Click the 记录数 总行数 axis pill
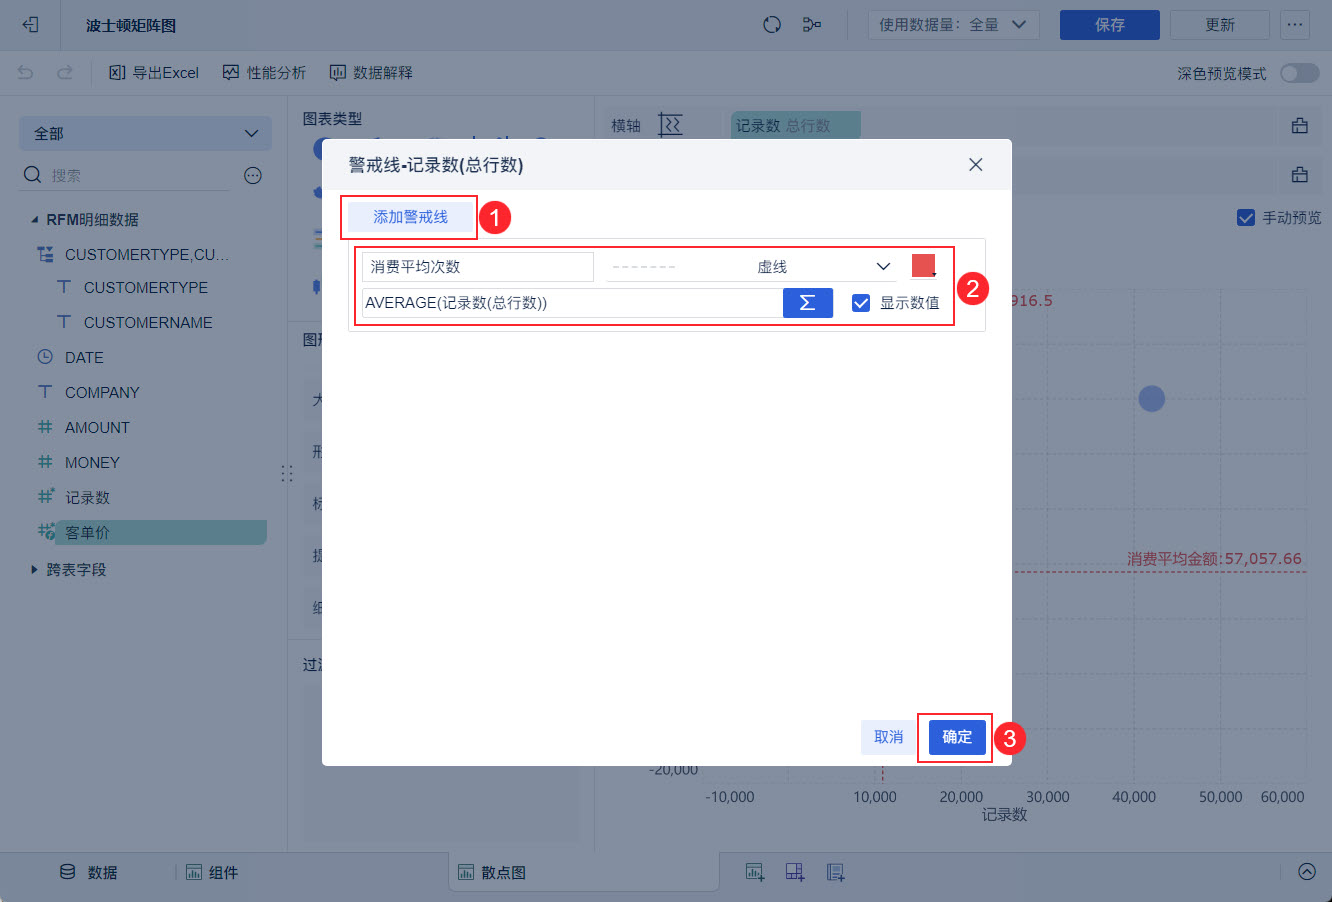This screenshot has height=902, width=1332. point(796,125)
